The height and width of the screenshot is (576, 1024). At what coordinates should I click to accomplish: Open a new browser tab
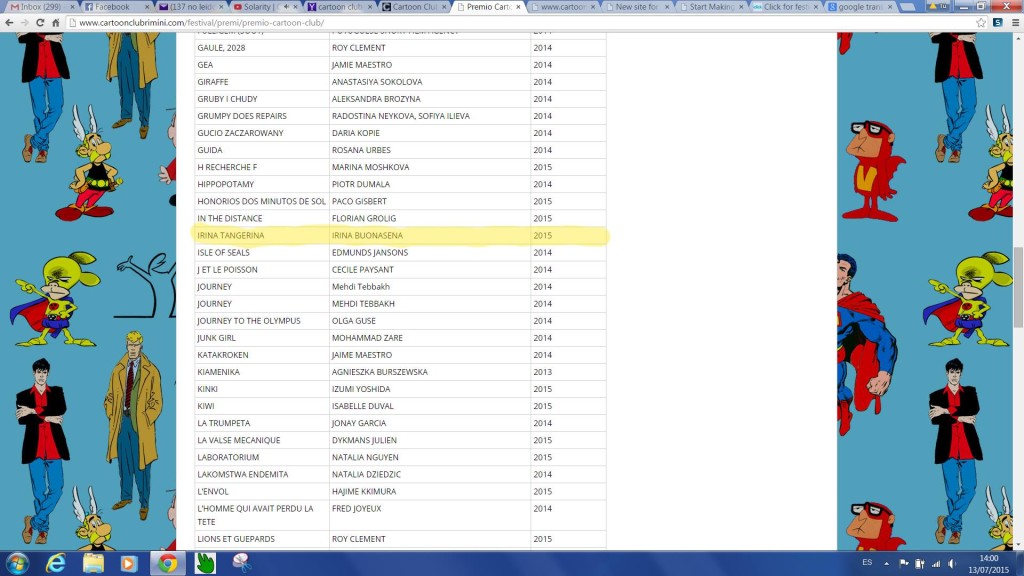[x=907, y=7]
